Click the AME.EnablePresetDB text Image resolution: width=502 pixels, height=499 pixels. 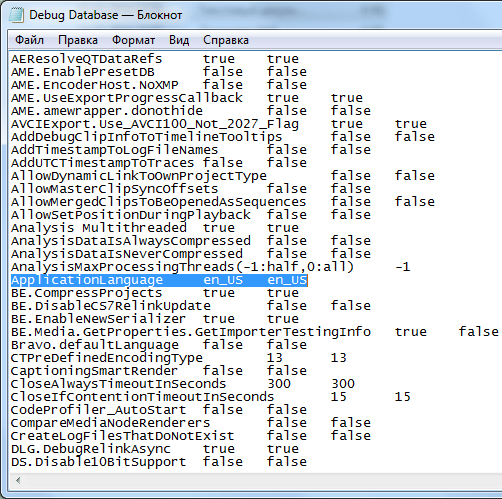point(83,72)
